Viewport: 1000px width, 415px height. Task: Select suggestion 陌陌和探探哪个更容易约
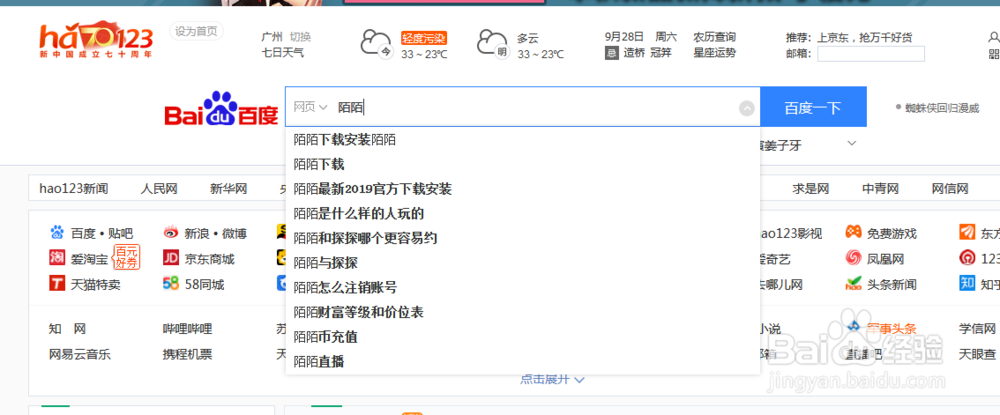(522, 238)
